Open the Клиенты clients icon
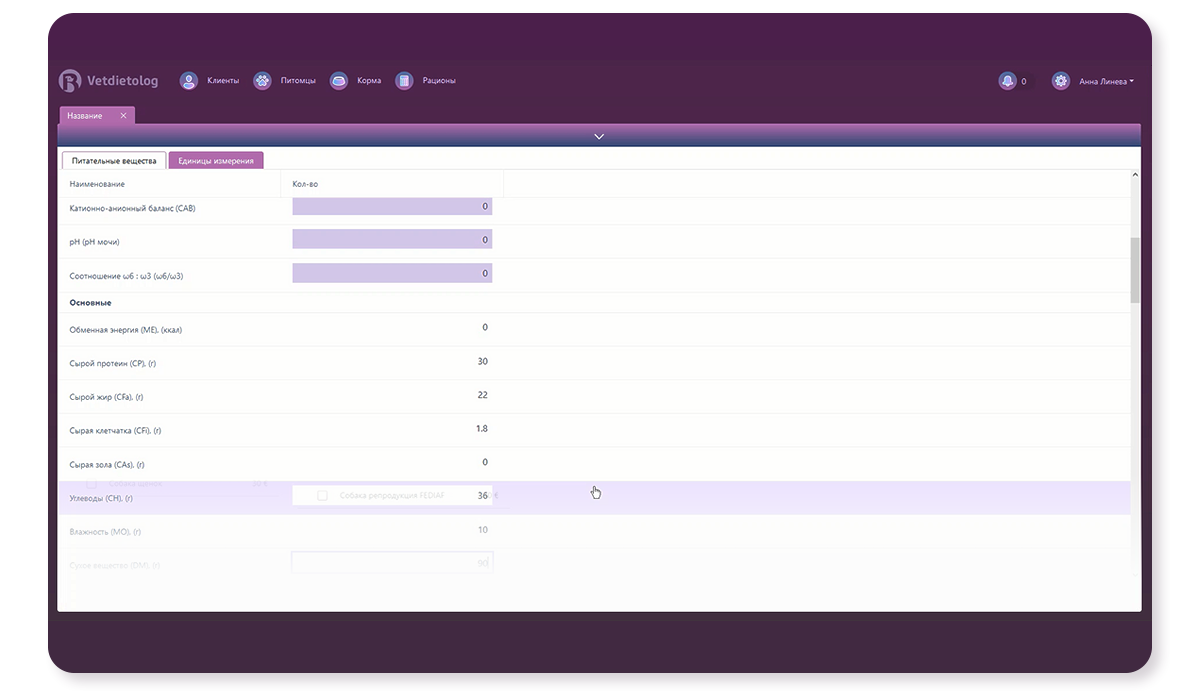The image size is (1200, 700). click(x=188, y=81)
